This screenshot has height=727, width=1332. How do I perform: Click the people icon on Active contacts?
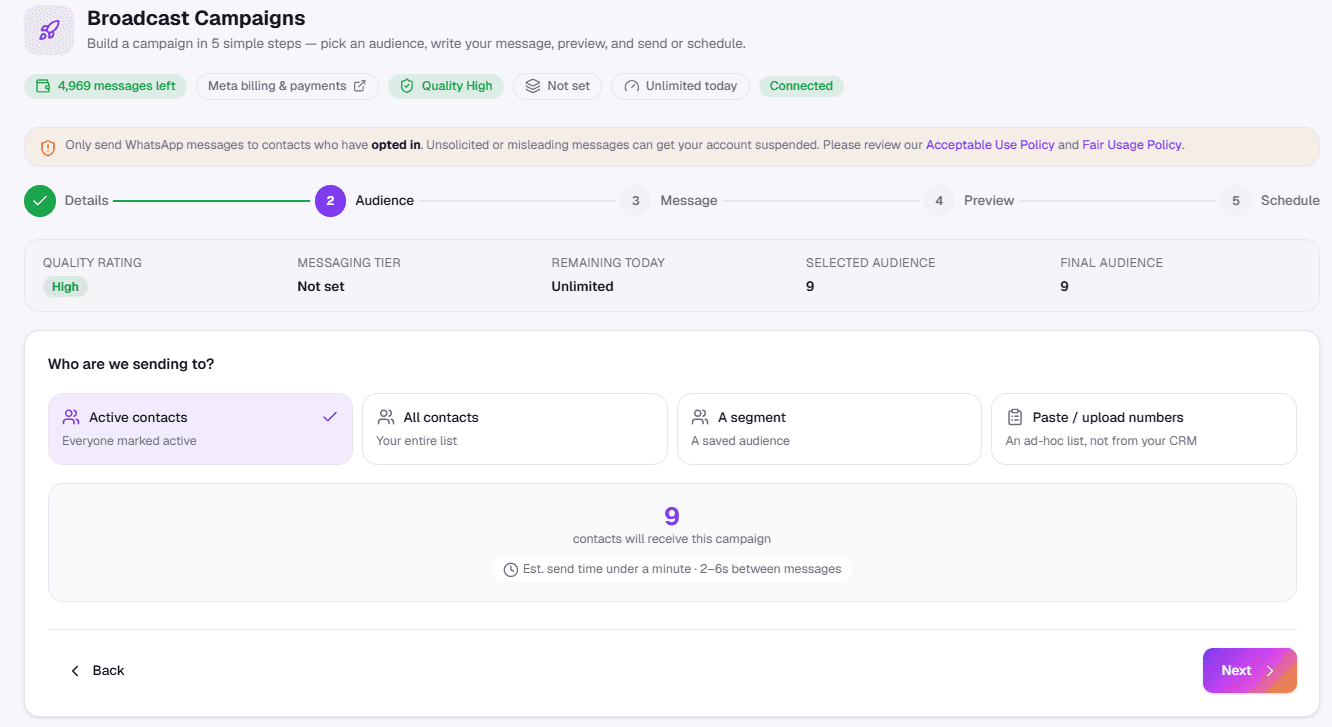pyautogui.click(x=71, y=417)
